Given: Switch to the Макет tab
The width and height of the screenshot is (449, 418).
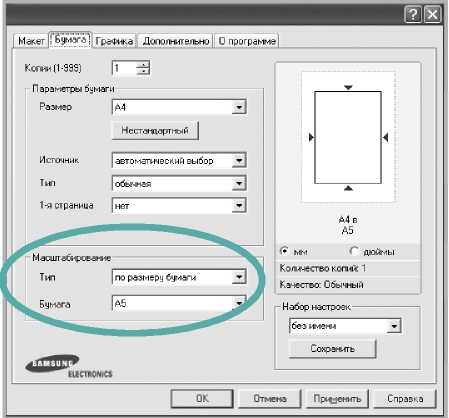Looking at the screenshot, I should [31, 41].
